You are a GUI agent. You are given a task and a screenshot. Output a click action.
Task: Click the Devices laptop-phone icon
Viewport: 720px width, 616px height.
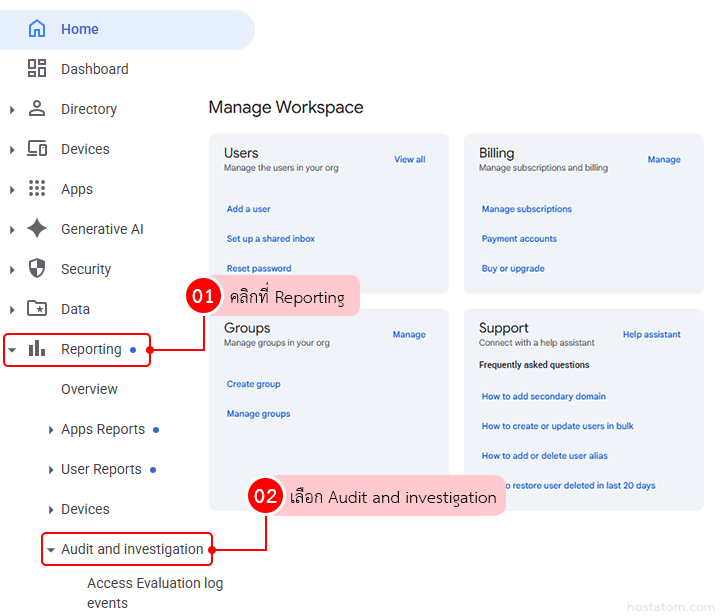pyautogui.click(x=37, y=149)
